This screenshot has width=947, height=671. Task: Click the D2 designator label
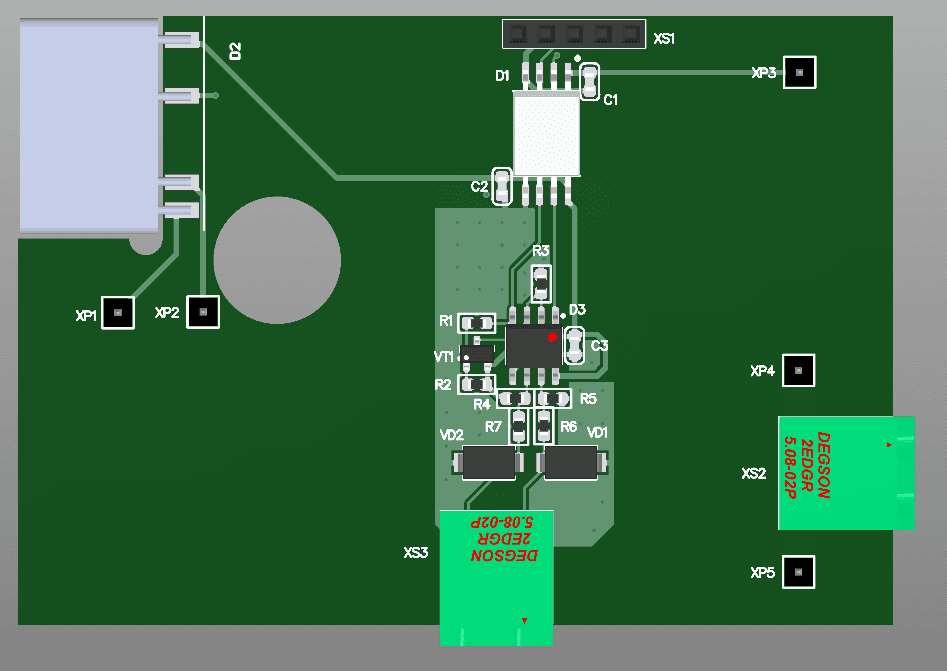click(236, 51)
